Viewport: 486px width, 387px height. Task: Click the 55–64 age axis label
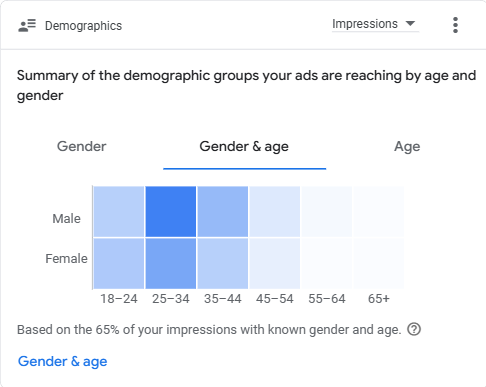(327, 299)
